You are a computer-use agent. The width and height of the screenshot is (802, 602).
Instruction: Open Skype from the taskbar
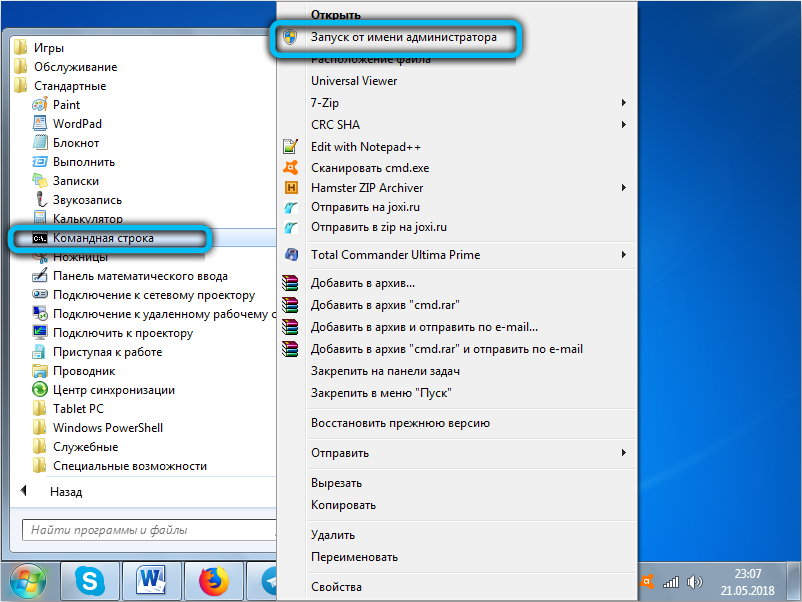tap(91, 581)
